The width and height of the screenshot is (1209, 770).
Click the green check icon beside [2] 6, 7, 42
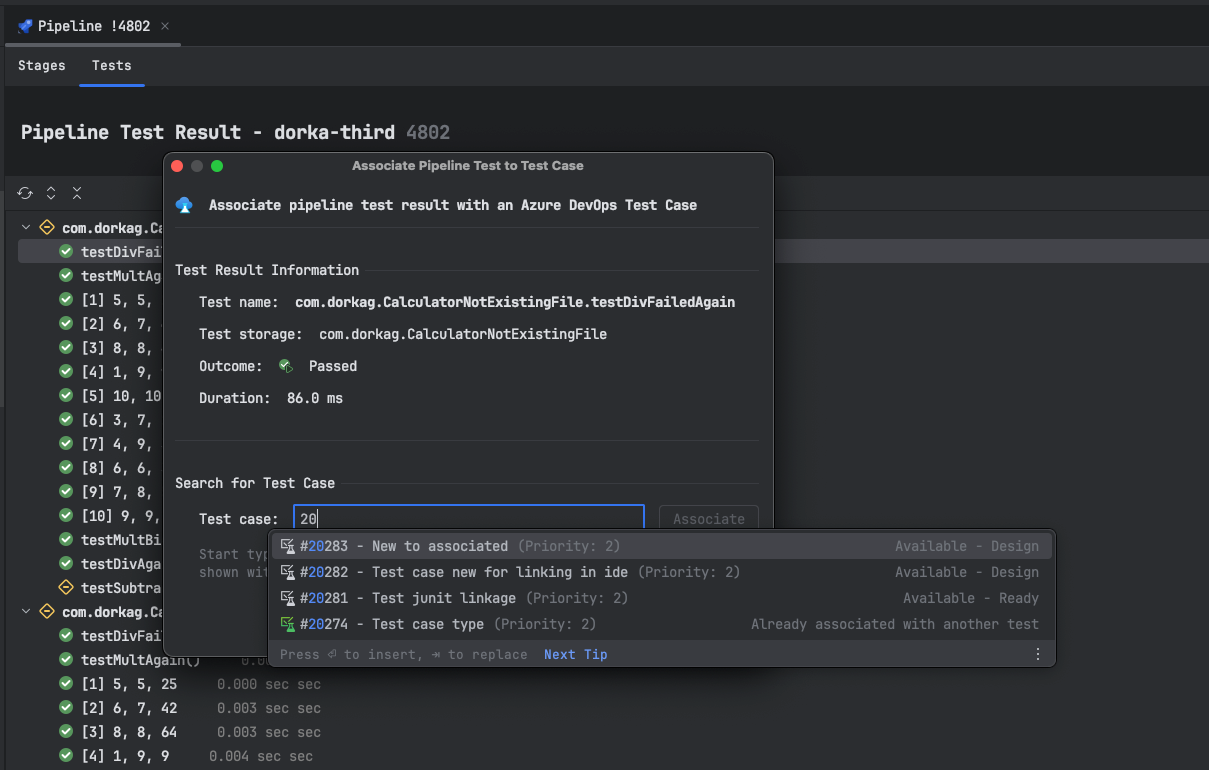66,708
